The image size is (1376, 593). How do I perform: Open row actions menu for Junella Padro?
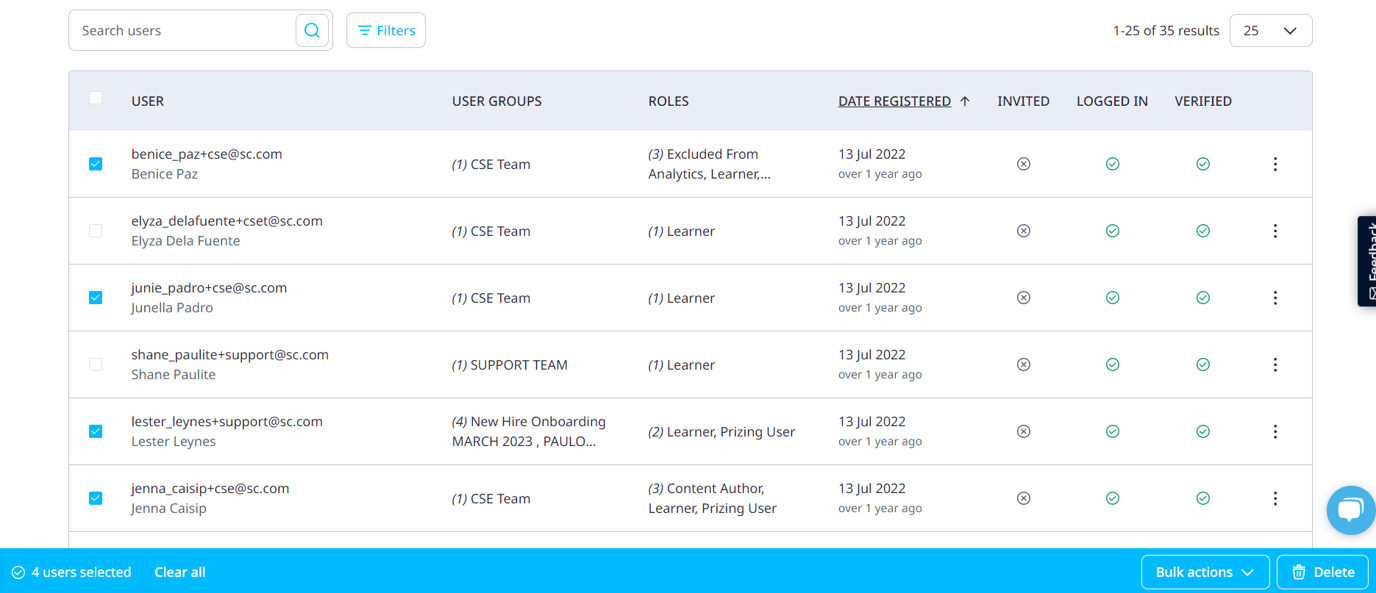click(1275, 297)
